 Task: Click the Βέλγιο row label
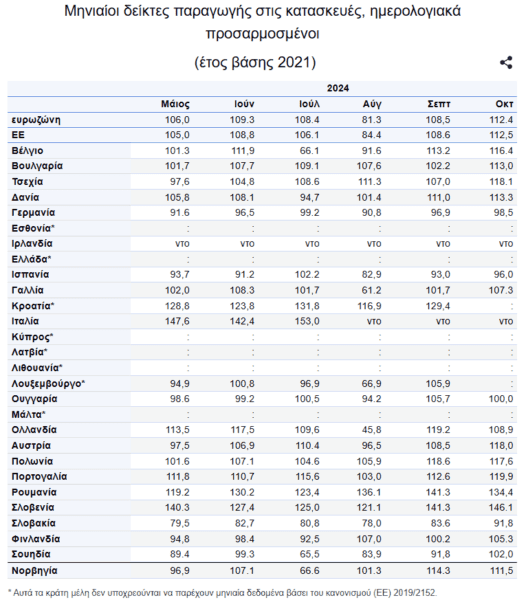click(27, 151)
